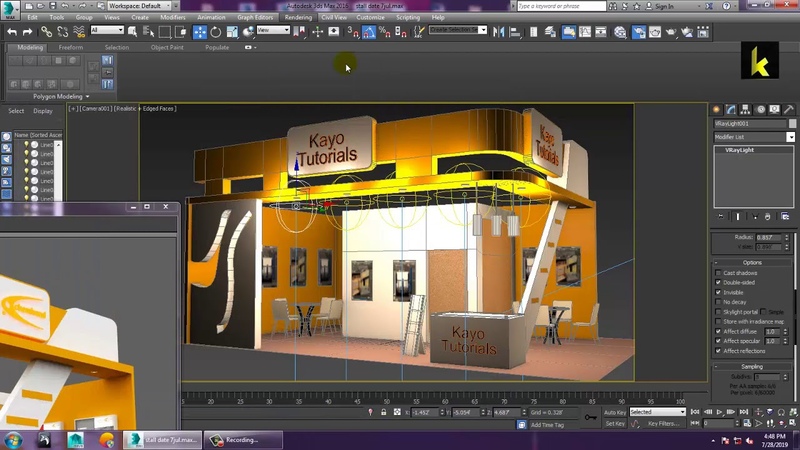Activate the Select and Link tool
The image size is (800, 450).
tap(46, 32)
